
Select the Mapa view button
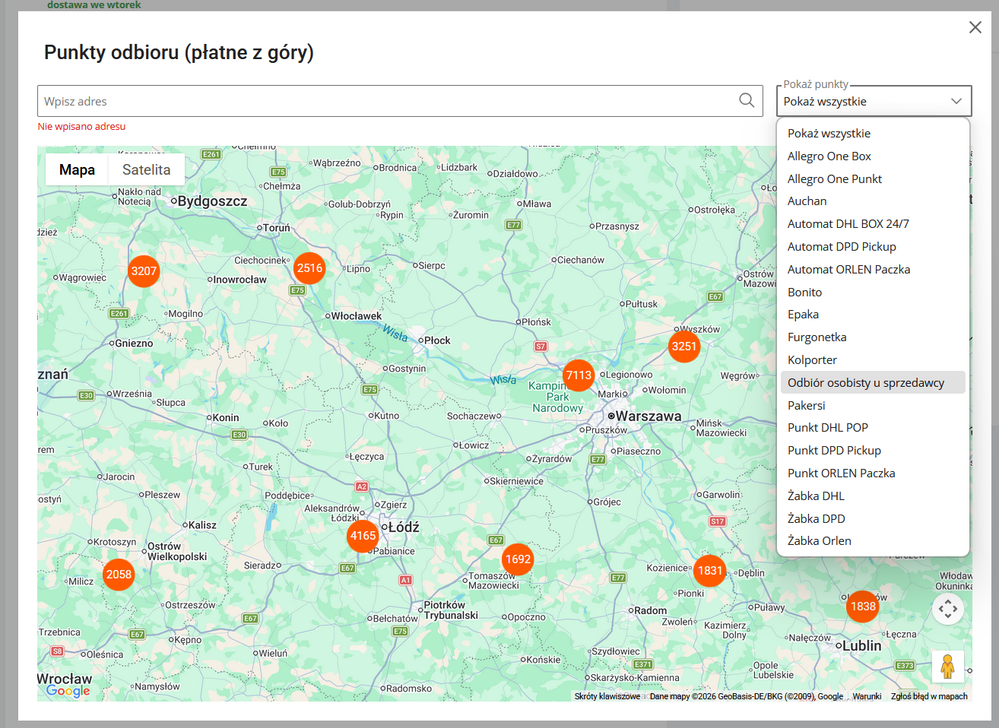pos(77,170)
